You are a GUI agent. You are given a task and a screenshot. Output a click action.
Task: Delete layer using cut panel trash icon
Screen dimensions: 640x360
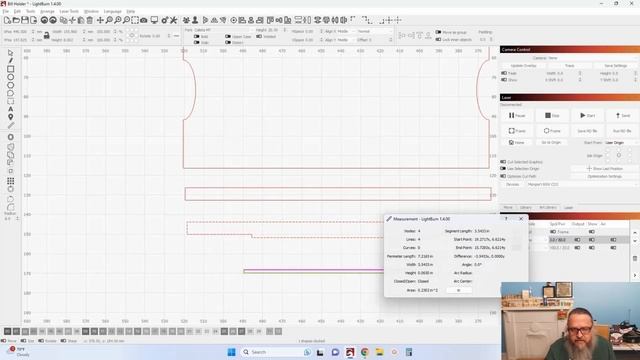click(635, 258)
